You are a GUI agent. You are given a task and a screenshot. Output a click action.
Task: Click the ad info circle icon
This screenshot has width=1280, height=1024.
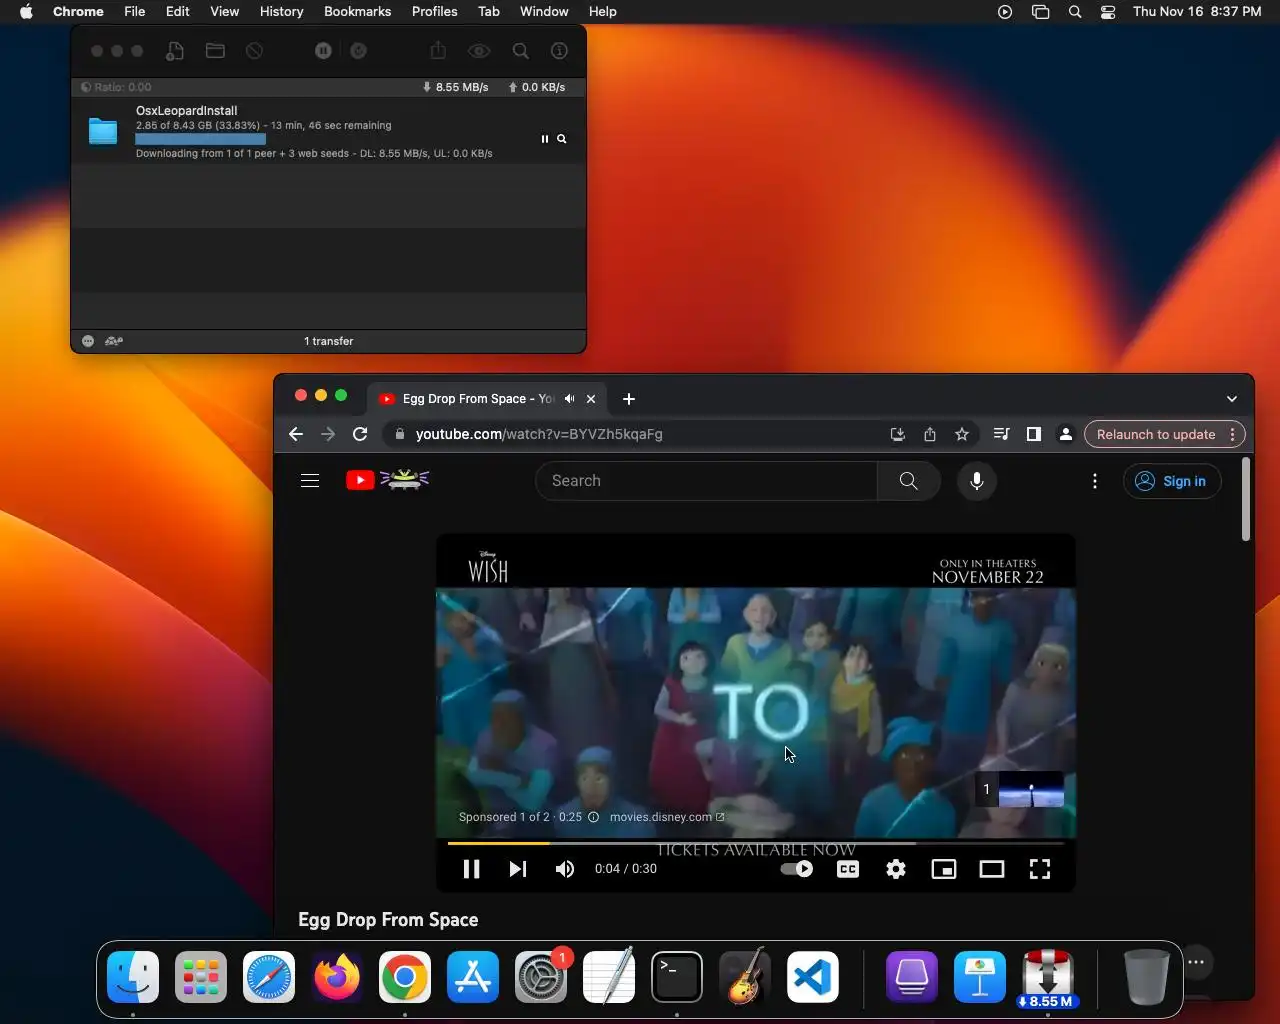[593, 817]
